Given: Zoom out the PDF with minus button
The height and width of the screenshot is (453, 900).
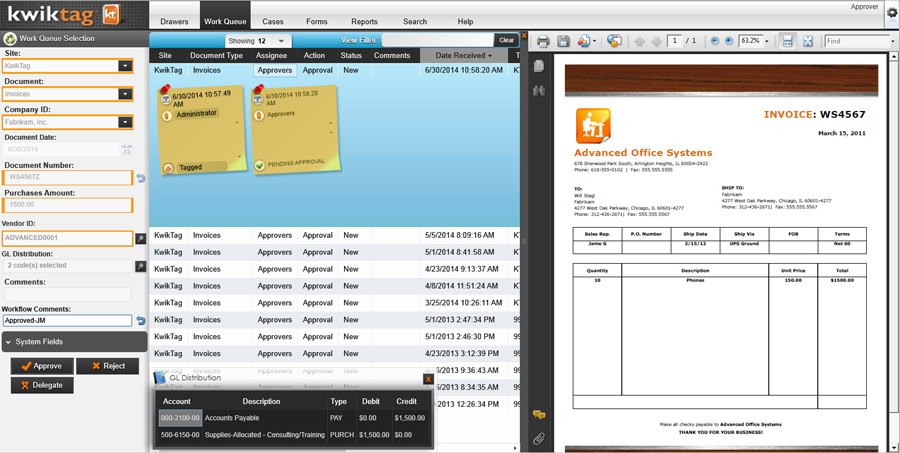Looking at the screenshot, I should tap(715, 41).
